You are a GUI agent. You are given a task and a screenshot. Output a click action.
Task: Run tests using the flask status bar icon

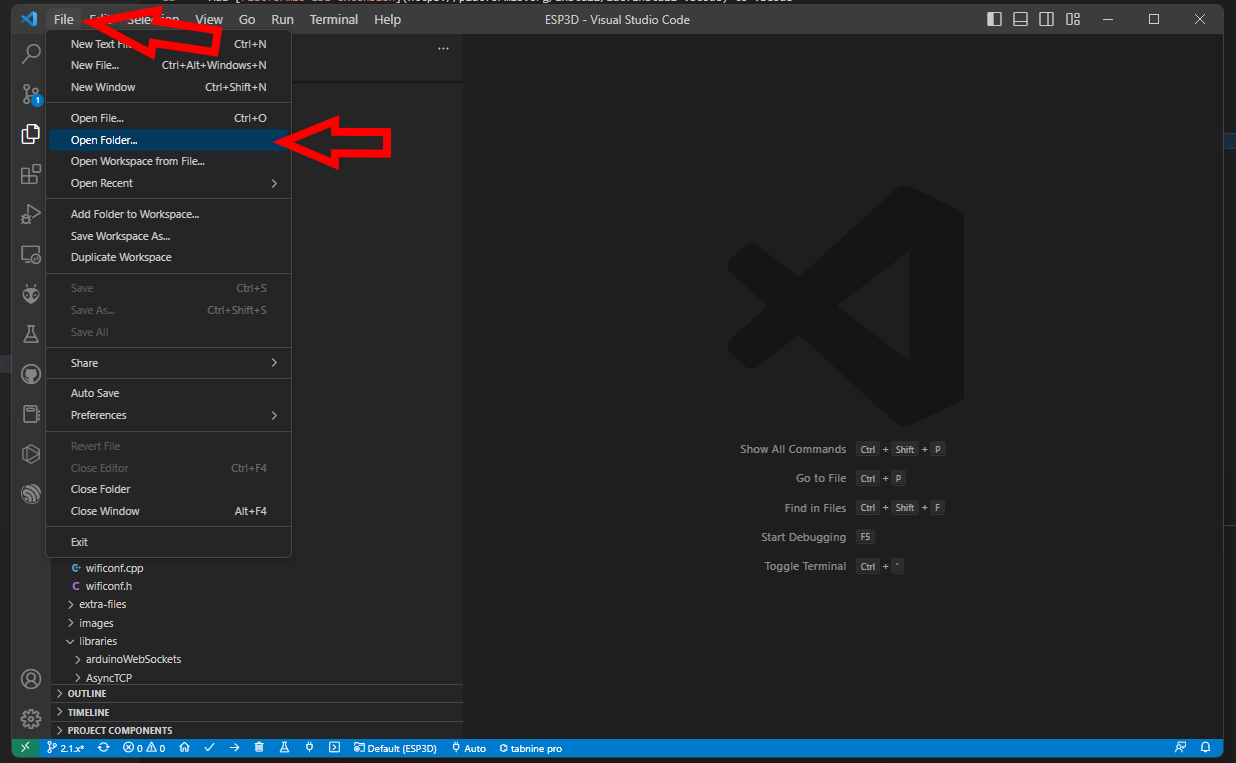pyautogui.click(x=283, y=748)
